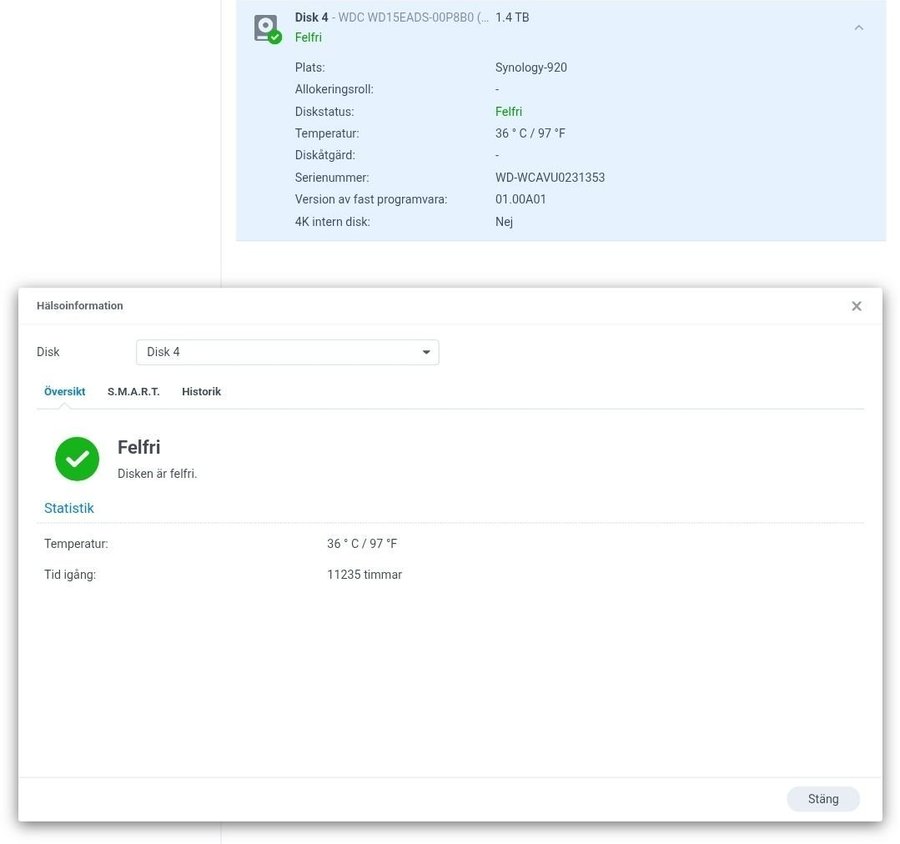Click the Statistik section heading
The width and height of the screenshot is (900, 844).
(x=69, y=508)
